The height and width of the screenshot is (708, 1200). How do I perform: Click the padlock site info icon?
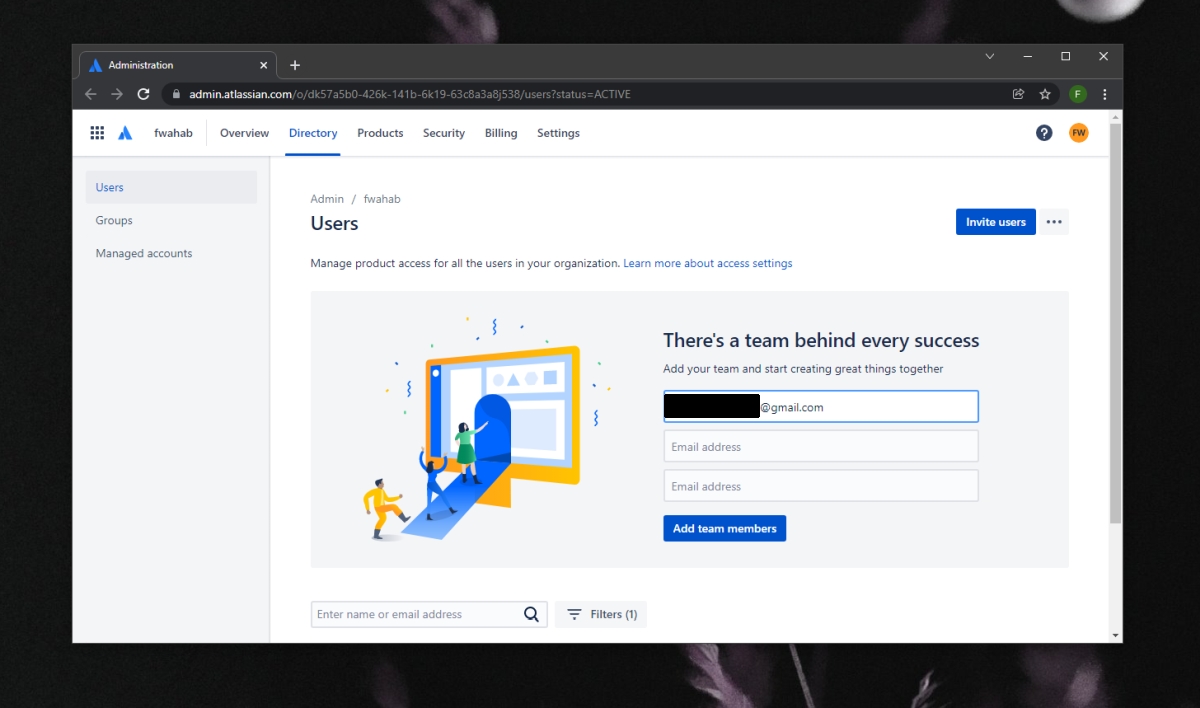point(175,94)
